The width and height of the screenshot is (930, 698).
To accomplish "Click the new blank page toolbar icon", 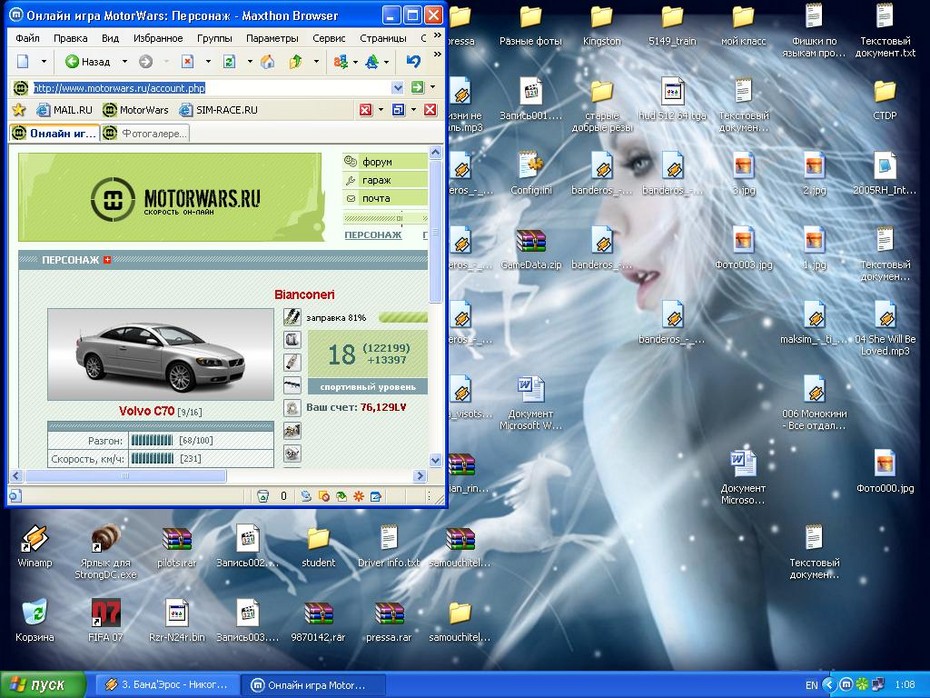I will click(23, 61).
